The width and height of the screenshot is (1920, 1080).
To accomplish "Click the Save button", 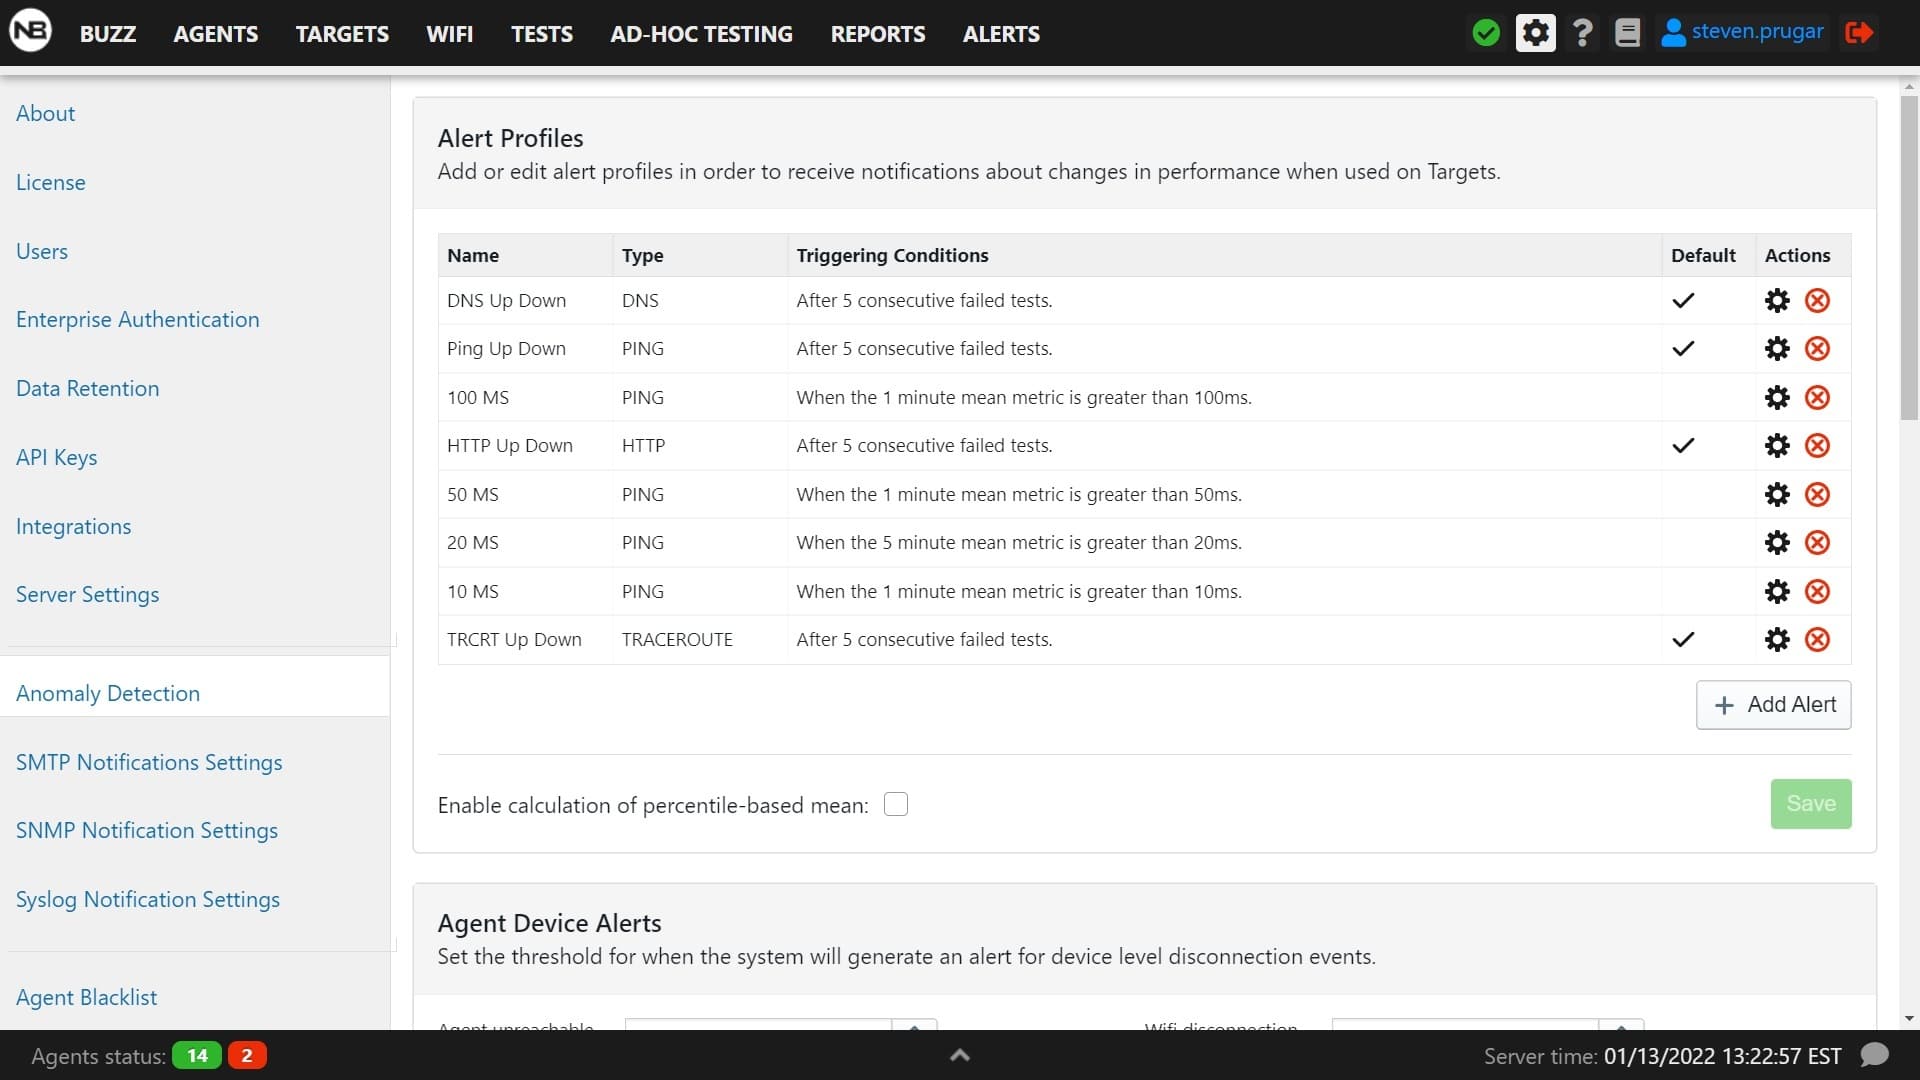I will [1810, 804].
